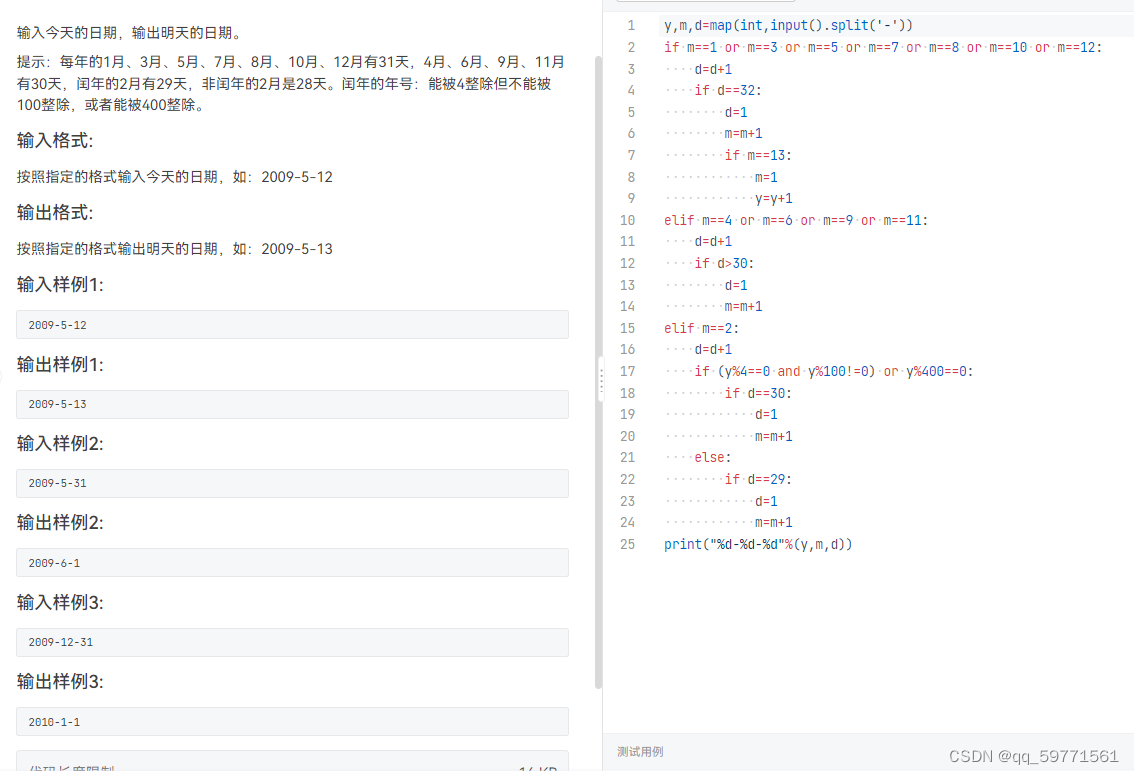This screenshot has width=1134, height=774.
Task: Click the sample input field showing 2009-5-31
Action: coord(291,483)
